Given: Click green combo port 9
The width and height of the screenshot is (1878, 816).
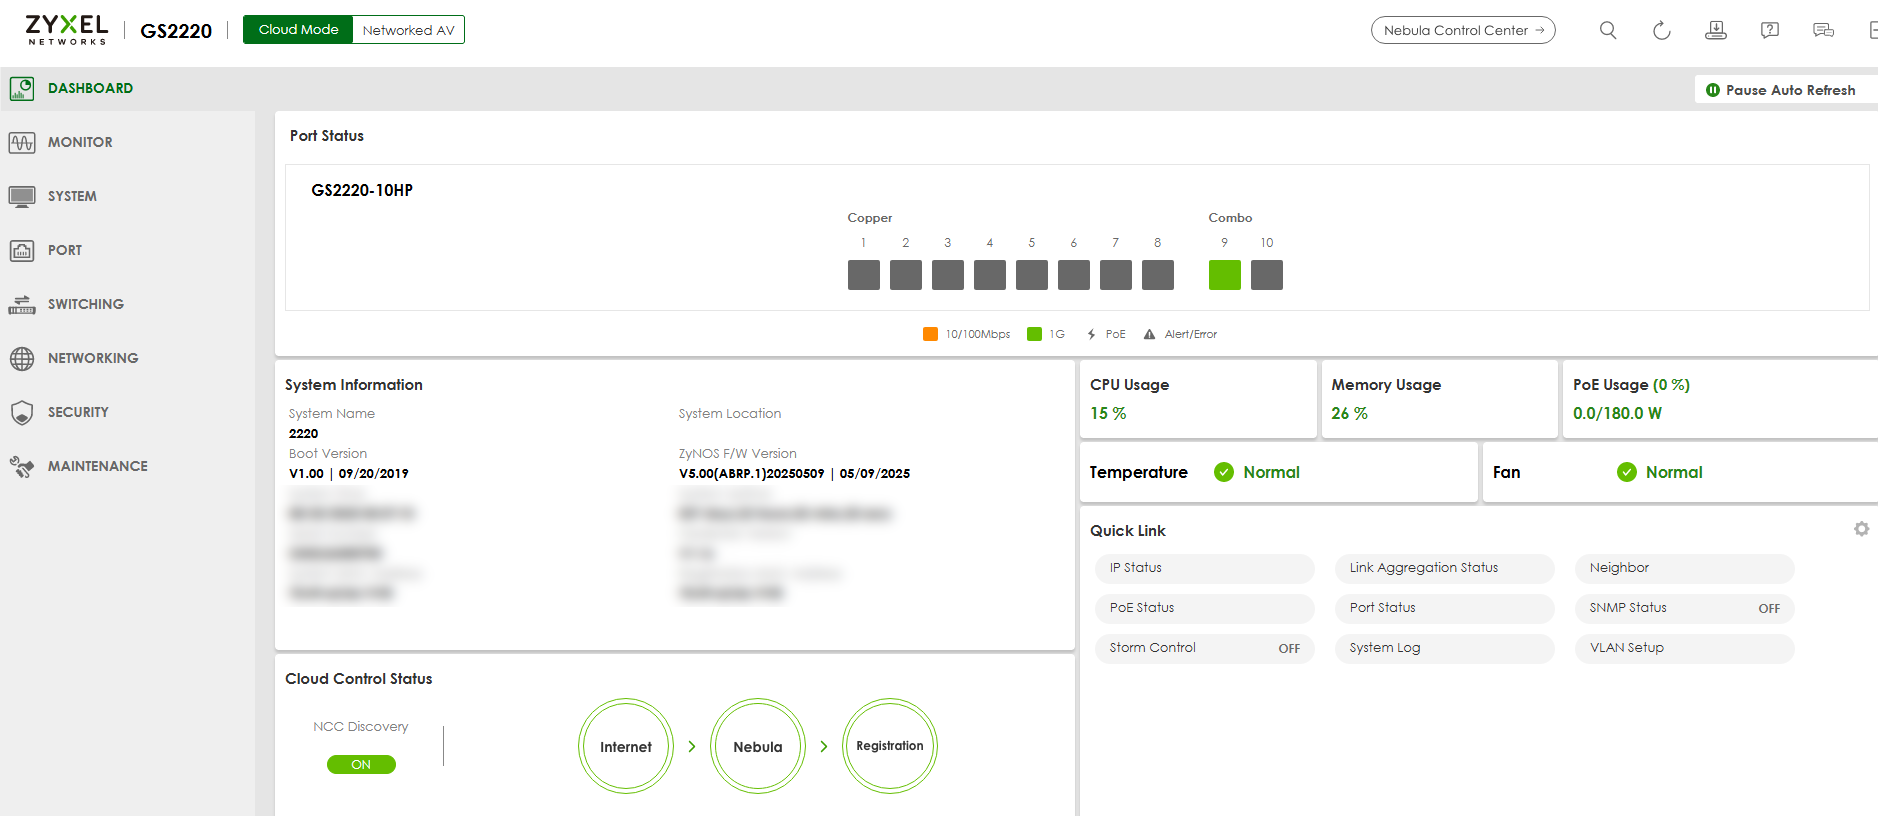Looking at the screenshot, I should [x=1225, y=275].
